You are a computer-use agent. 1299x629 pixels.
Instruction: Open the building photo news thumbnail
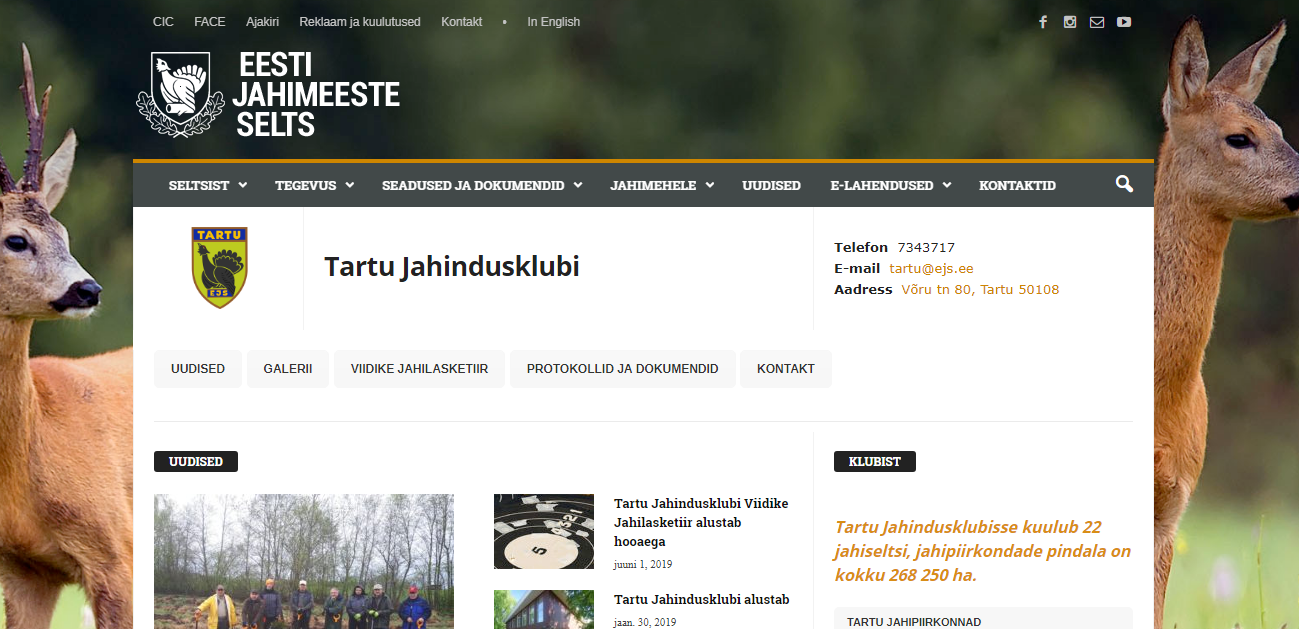[544, 609]
